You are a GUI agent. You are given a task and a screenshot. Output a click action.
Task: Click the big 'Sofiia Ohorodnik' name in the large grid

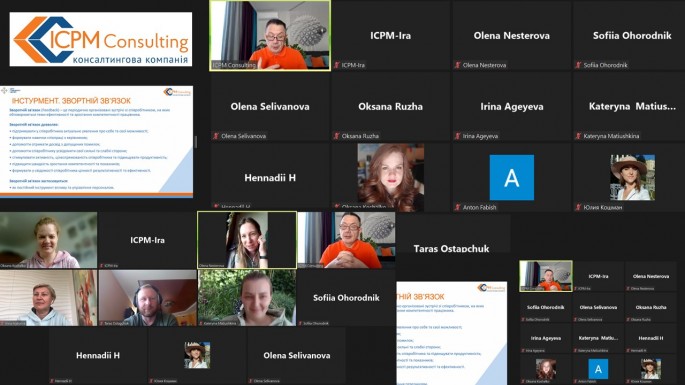coord(632,35)
